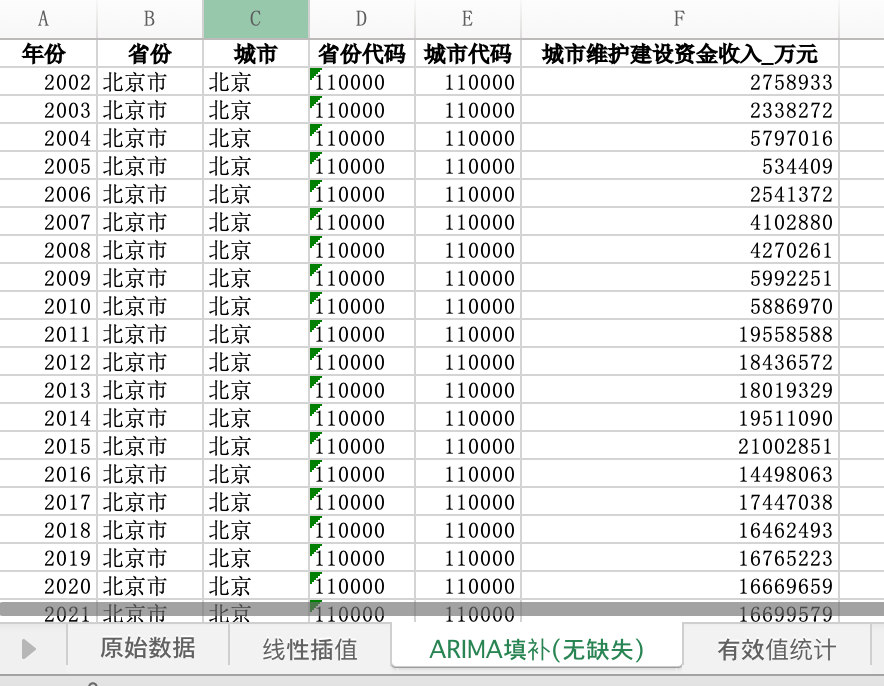The image size is (884, 686).
Task: Click the 城市代码 header cell
Action: pos(468,54)
